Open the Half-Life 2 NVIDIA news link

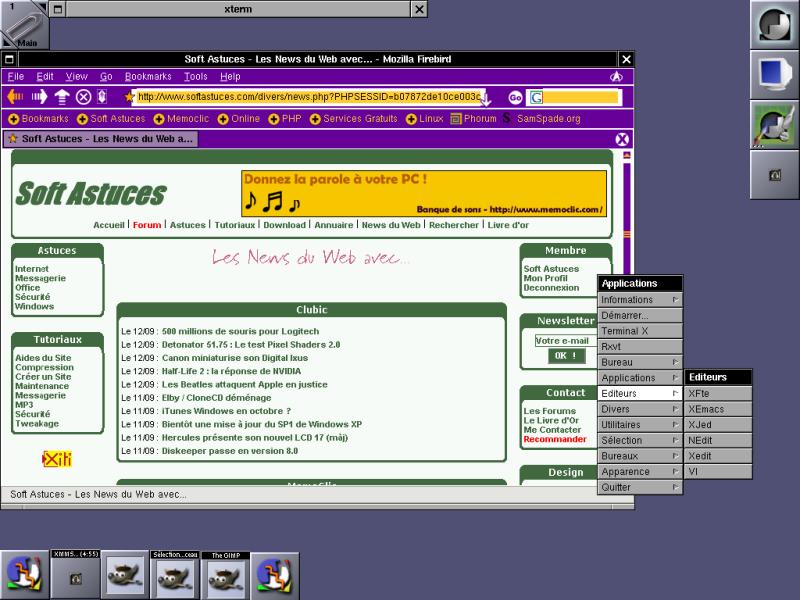pyautogui.click(x=231, y=371)
